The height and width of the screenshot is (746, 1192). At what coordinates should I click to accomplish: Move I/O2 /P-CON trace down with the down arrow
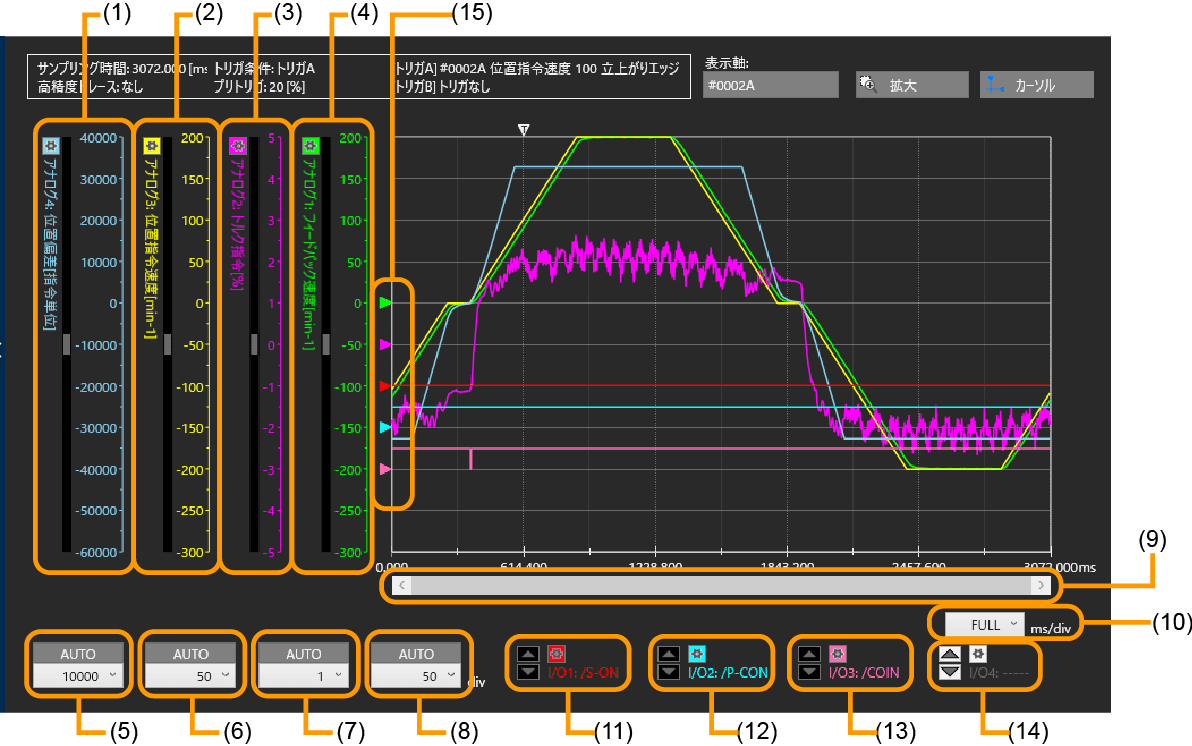tap(669, 672)
